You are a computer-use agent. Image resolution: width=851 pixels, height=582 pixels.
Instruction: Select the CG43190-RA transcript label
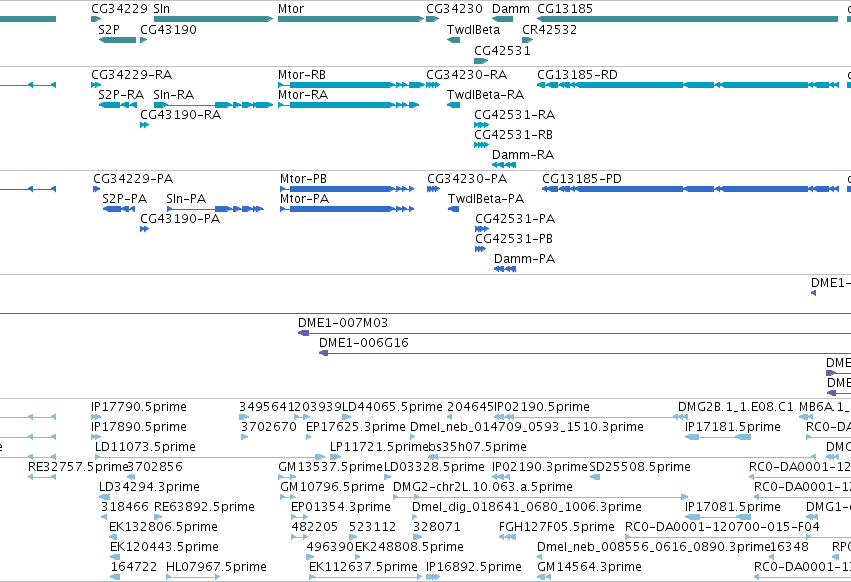pyautogui.click(x=180, y=115)
